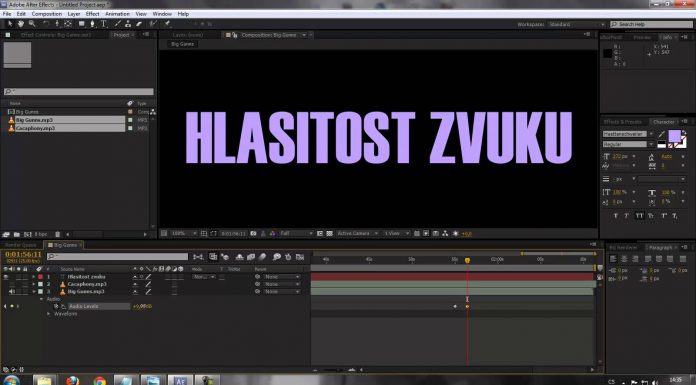Select the Hand tool
The height and width of the screenshot is (385, 696).
pyautogui.click(x=21, y=24)
